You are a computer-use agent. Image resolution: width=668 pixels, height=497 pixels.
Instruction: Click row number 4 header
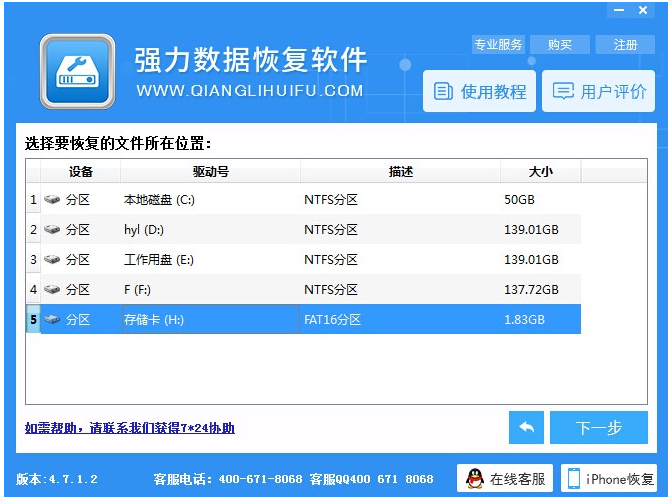tap(33, 290)
